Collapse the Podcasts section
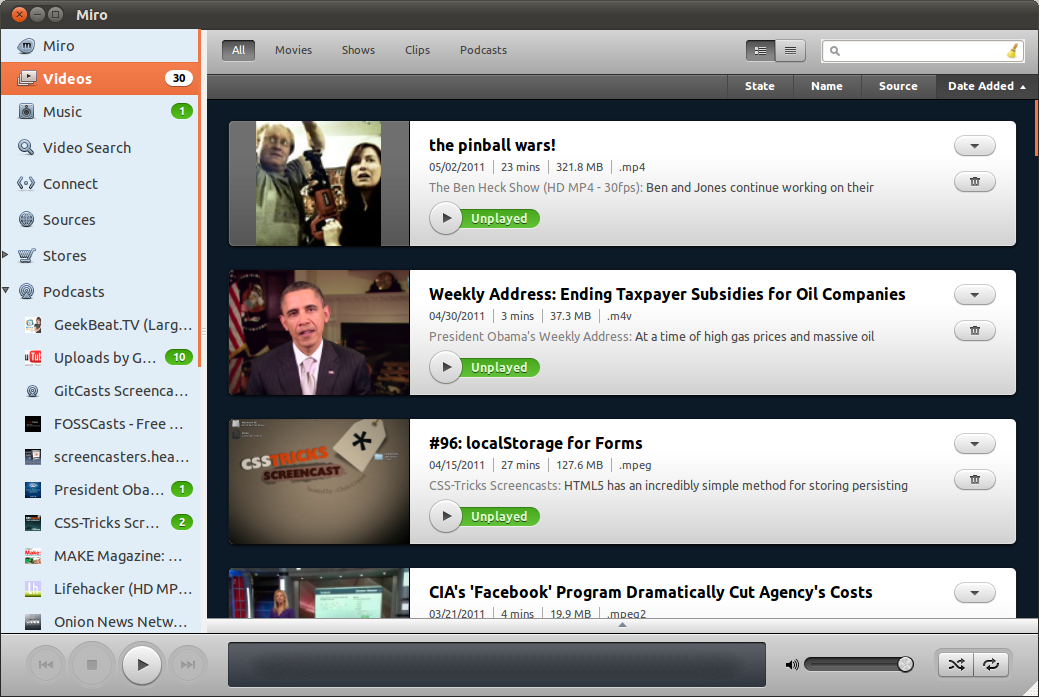The width and height of the screenshot is (1039, 697). point(5,290)
